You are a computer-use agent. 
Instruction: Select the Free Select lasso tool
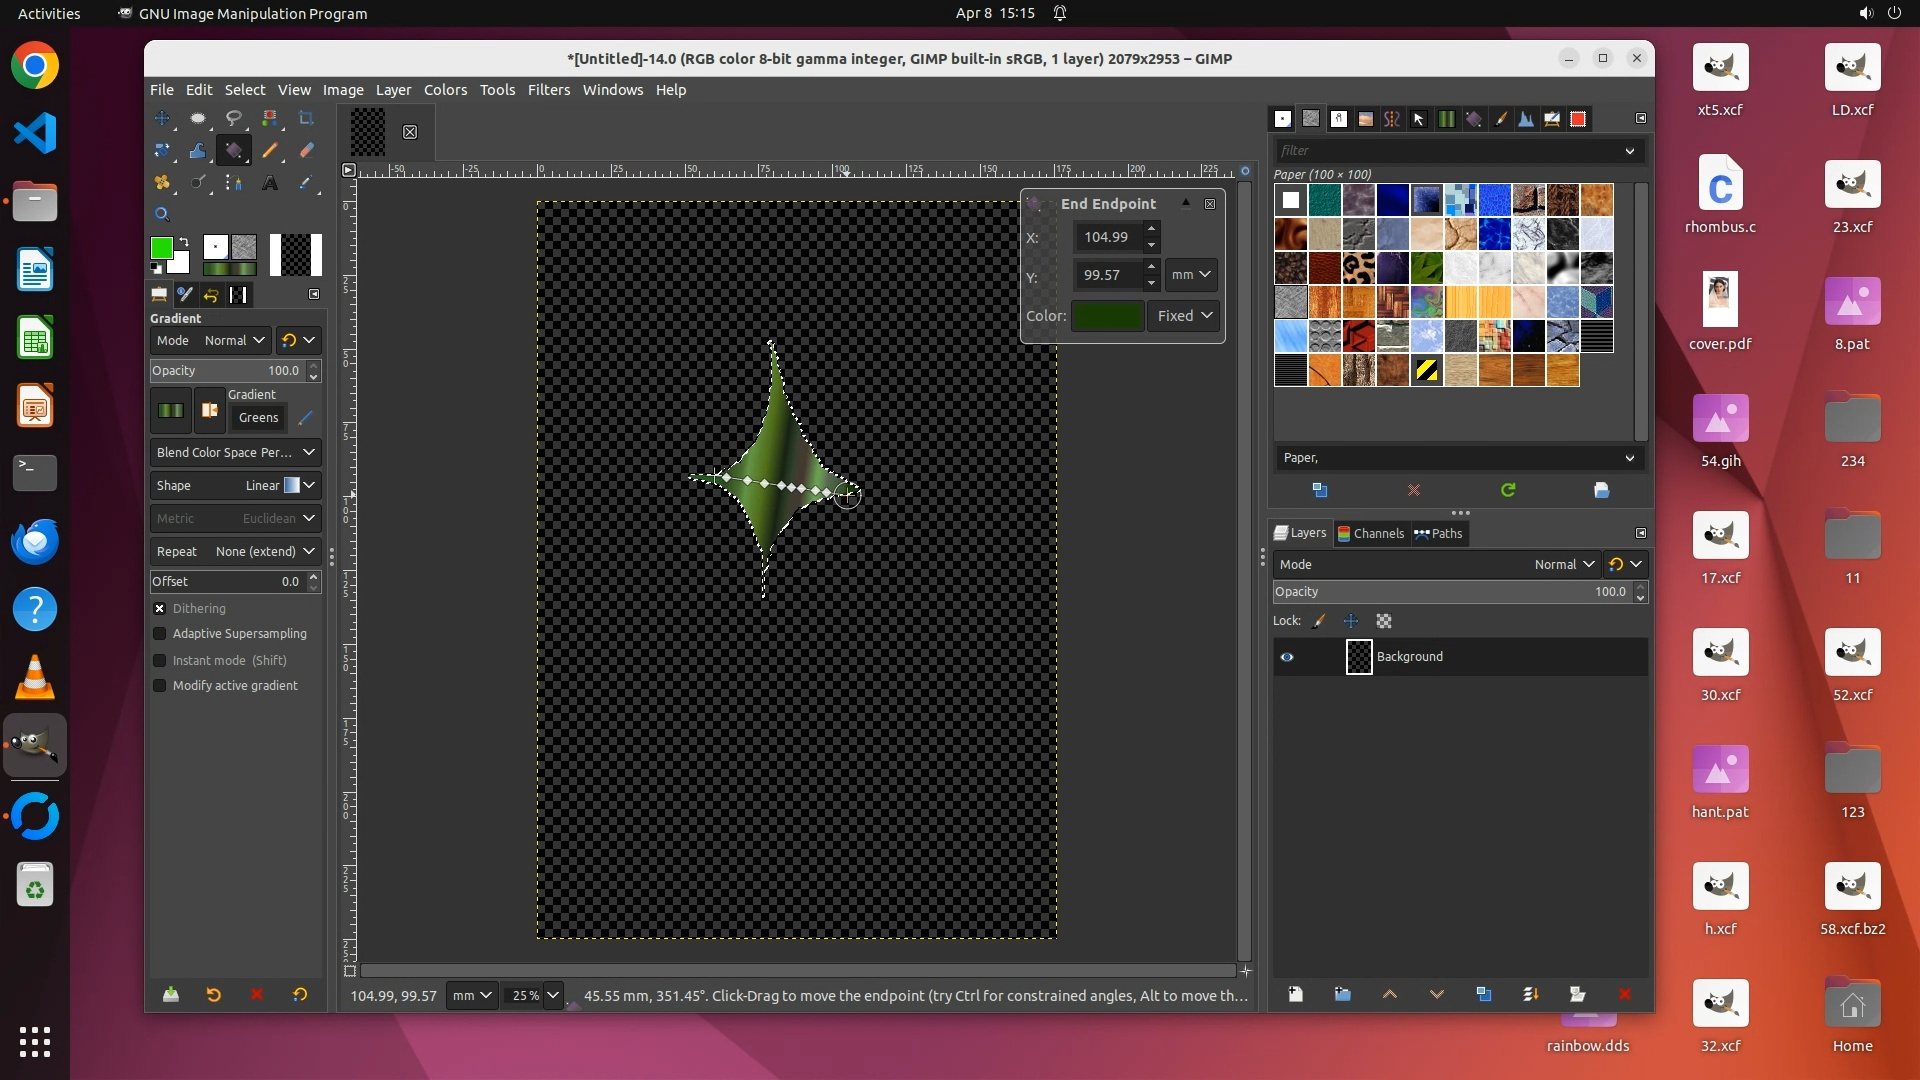pyautogui.click(x=233, y=118)
